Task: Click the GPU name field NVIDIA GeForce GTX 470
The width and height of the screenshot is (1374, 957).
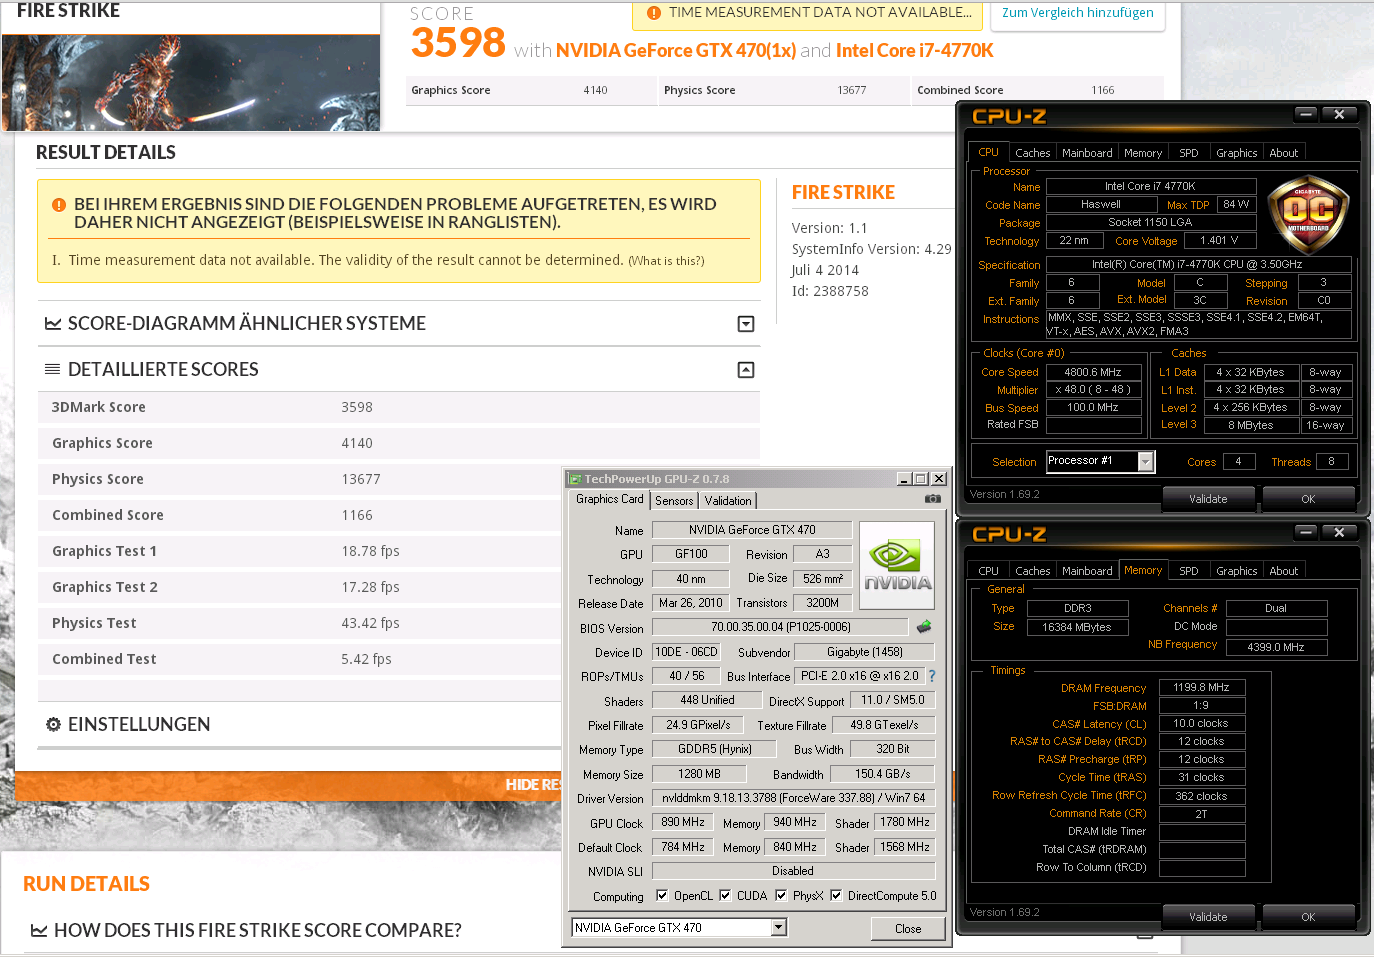Action: 752,530
